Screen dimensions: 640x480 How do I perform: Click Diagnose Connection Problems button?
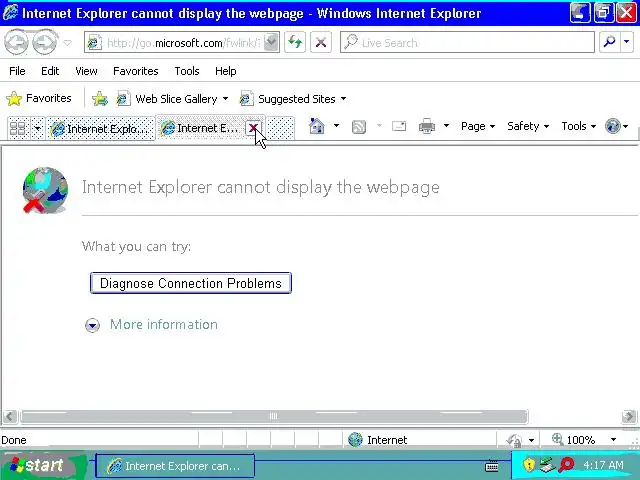click(191, 283)
